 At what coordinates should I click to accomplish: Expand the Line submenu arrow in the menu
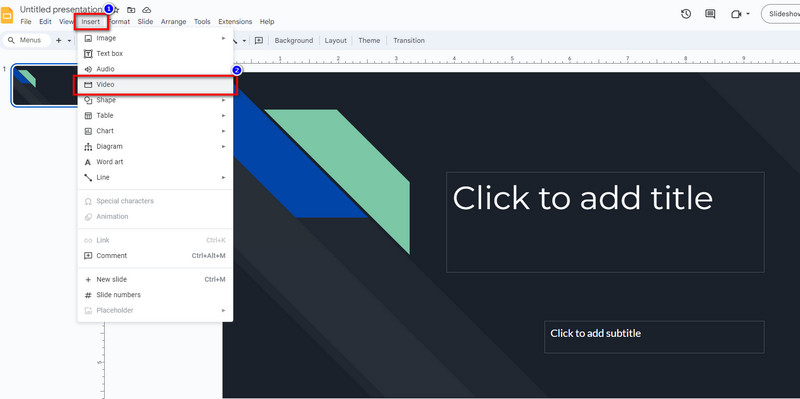(223, 178)
